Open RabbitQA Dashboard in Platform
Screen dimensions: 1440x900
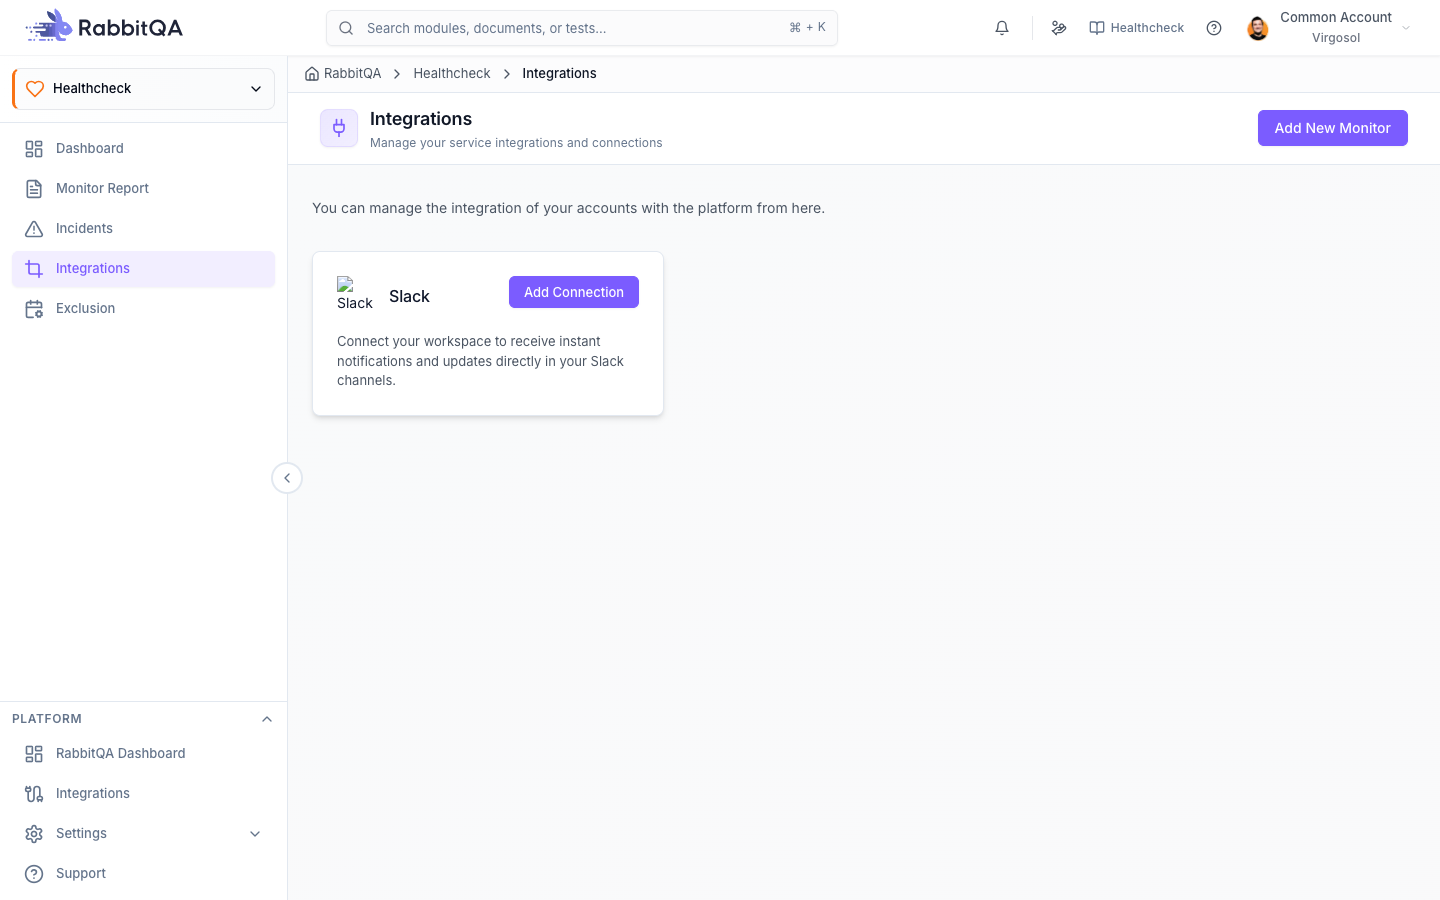tap(143, 753)
